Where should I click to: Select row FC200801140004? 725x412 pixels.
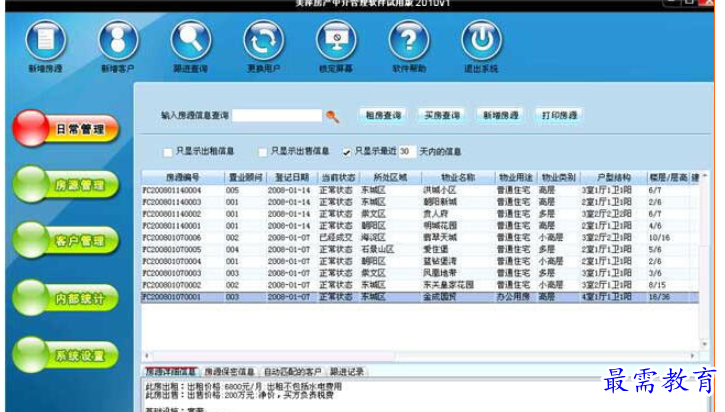(x=420, y=191)
